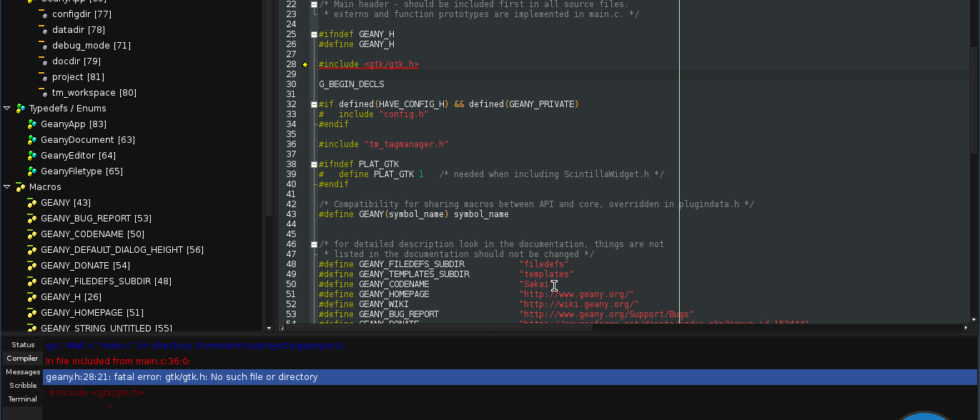The height and width of the screenshot is (420, 980).
Task: Click the GeanyDocument typedef icon
Action: [32, 140]
